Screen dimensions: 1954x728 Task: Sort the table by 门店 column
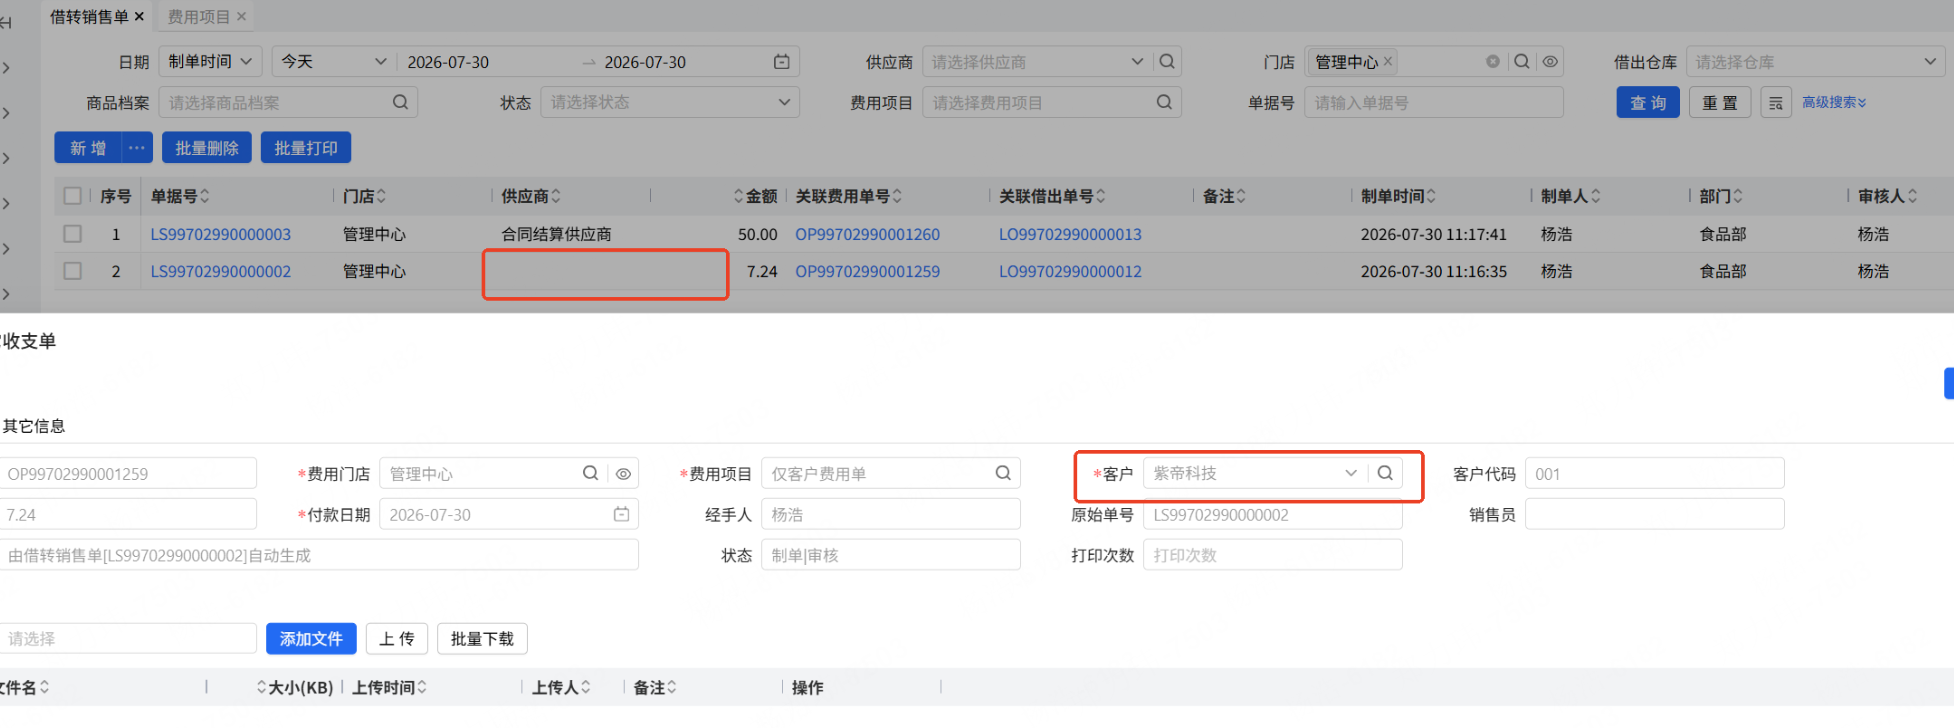[381, 196]
